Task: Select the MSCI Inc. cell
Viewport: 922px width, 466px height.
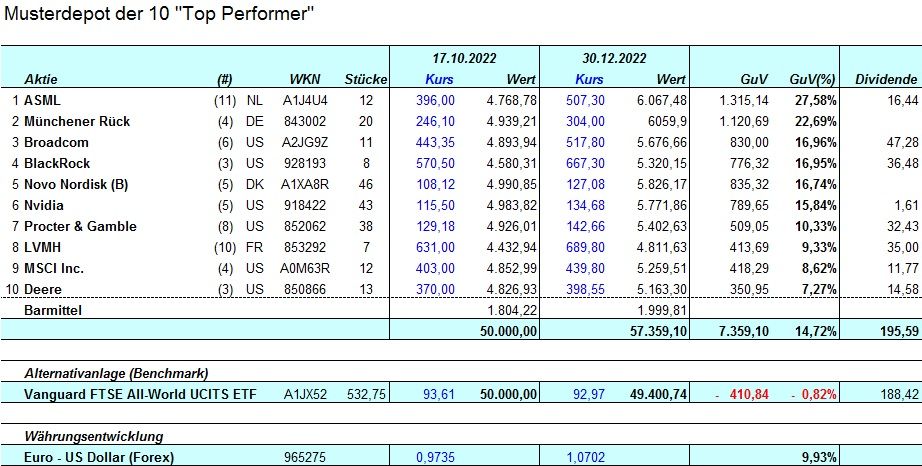Action: (x=54, y=269)
